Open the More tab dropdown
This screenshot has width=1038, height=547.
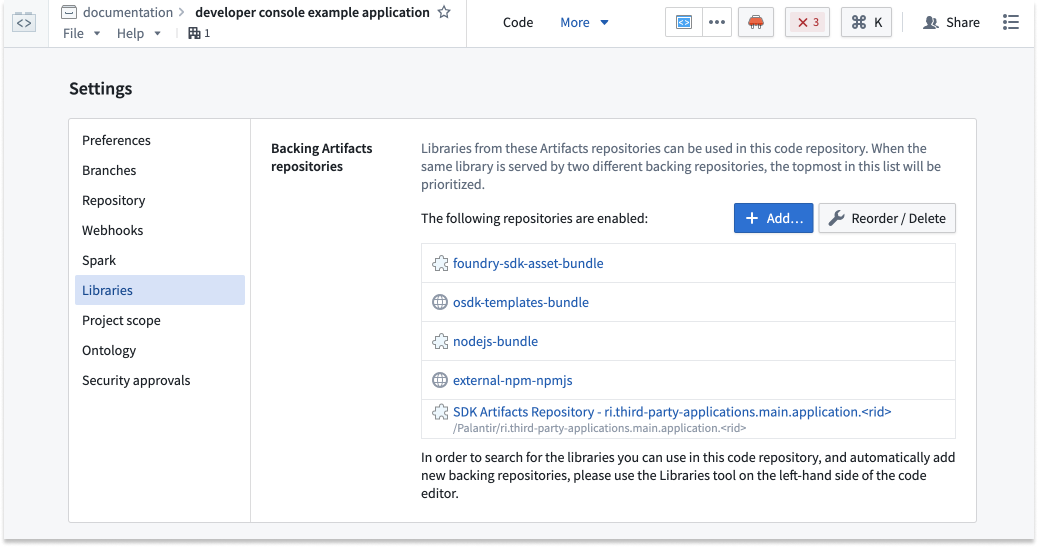(585, 23)
